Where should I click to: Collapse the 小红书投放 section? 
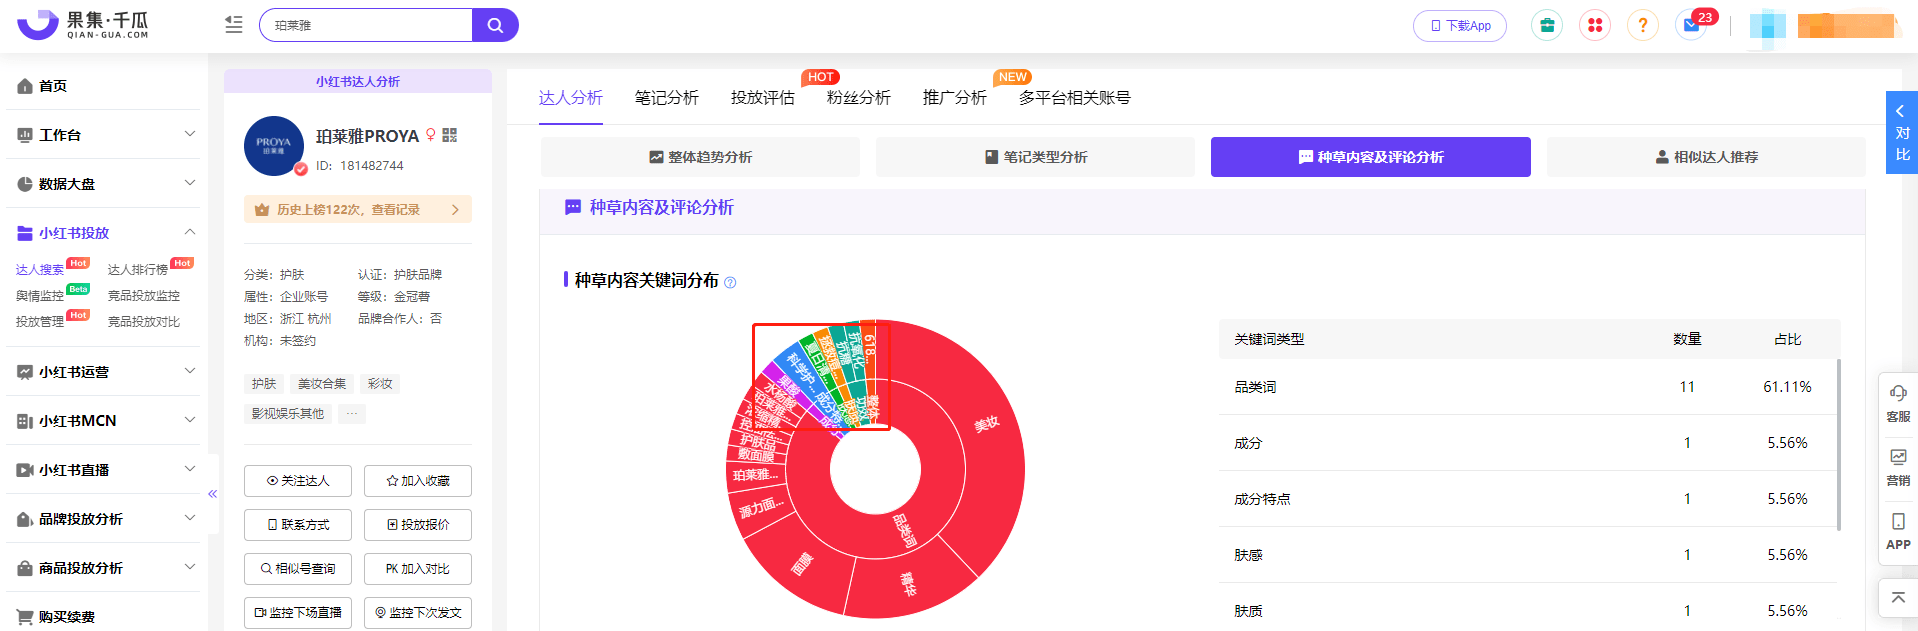[x=104, y=233]
